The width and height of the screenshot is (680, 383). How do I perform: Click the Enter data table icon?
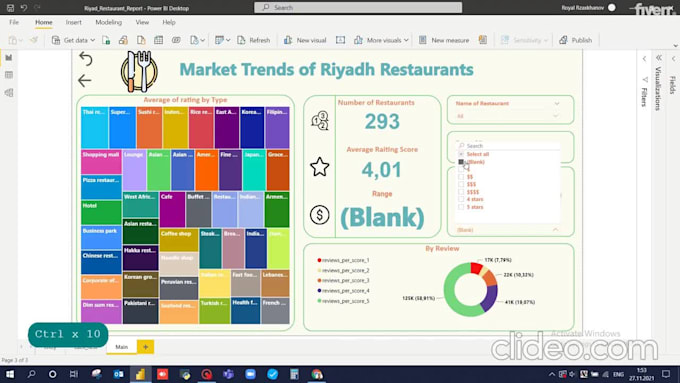(158, 40)
